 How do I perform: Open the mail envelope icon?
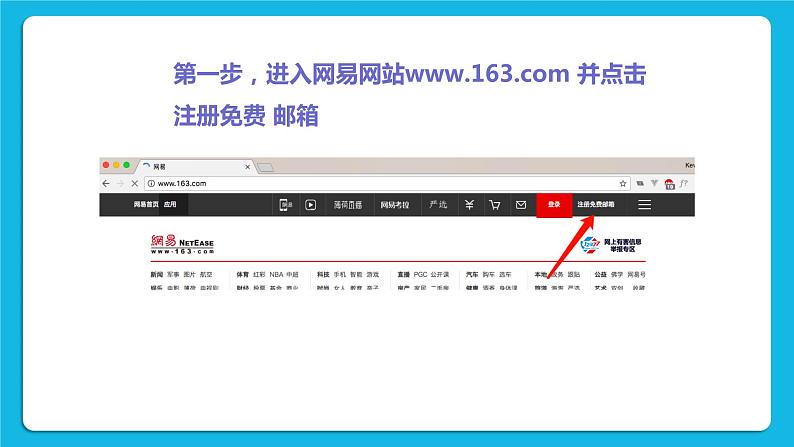[521, 205]
